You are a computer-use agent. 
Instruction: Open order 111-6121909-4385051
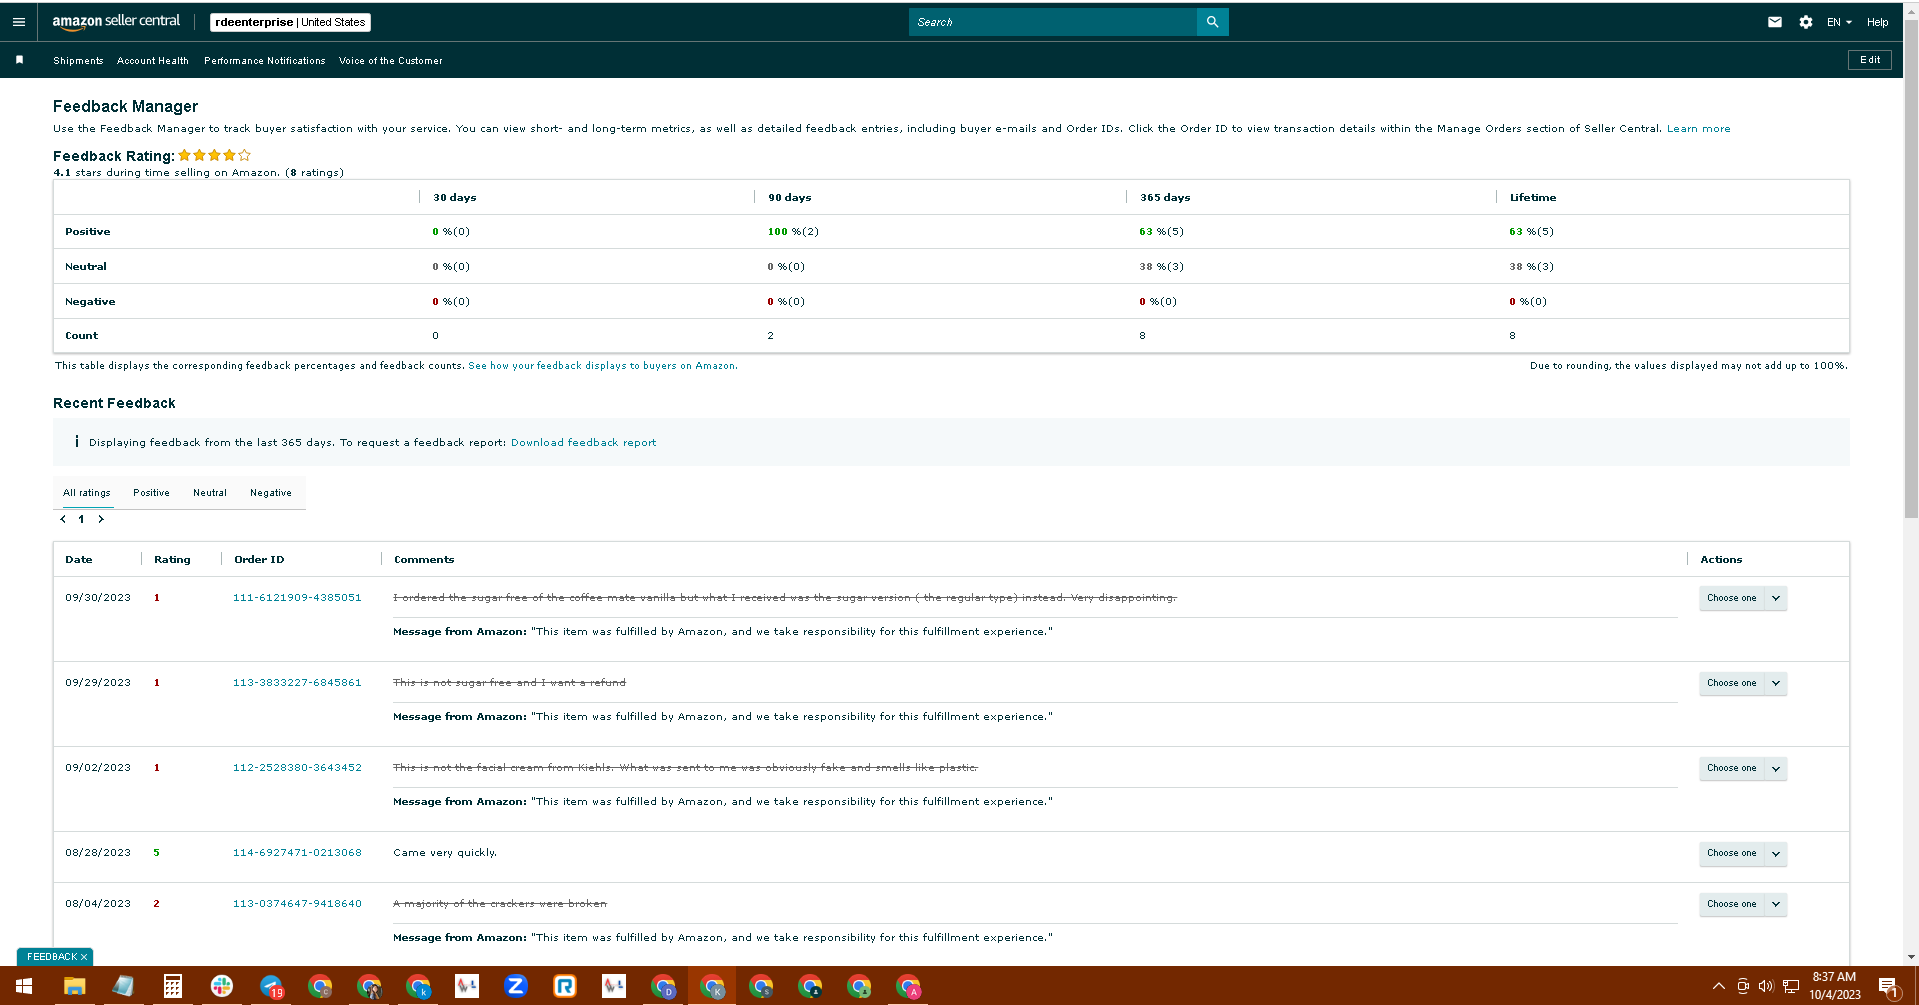tap(297, 598)
